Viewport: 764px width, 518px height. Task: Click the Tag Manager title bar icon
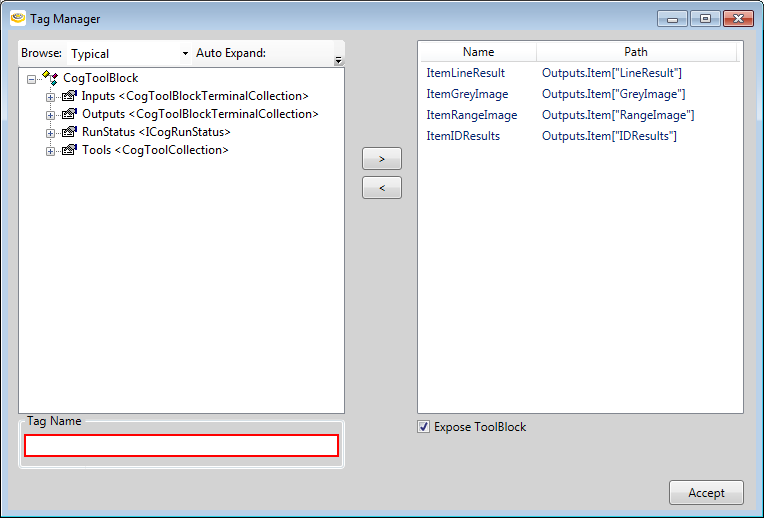pyautogui.click(x=18, y=18)
